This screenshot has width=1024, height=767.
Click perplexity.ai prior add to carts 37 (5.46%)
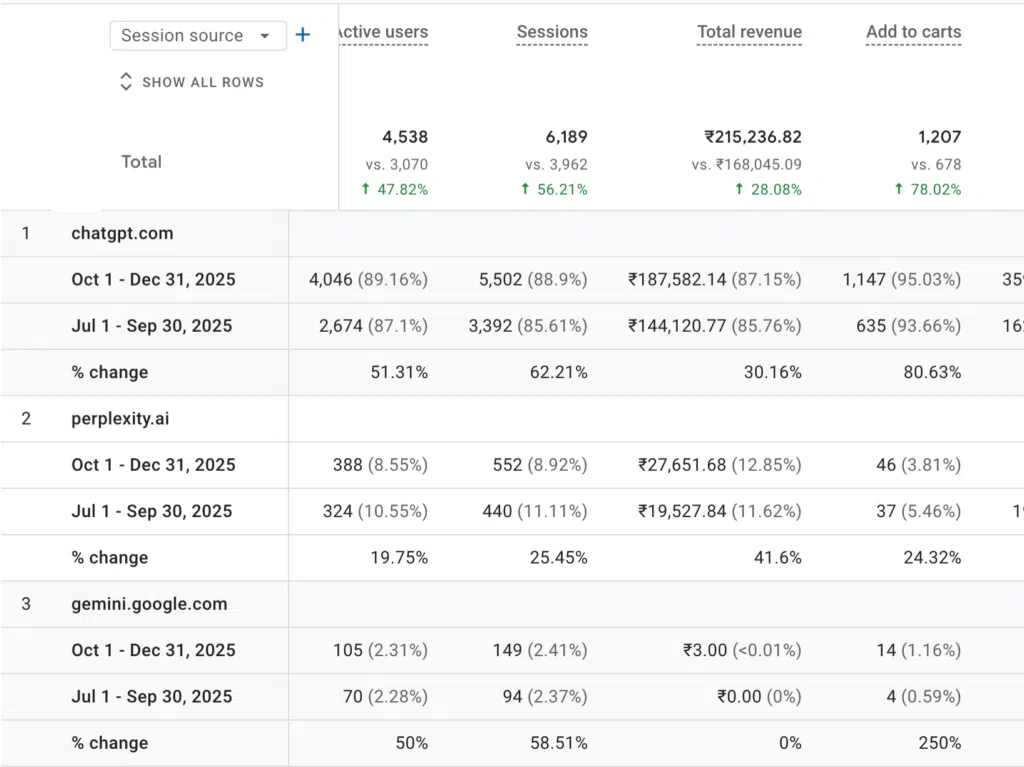tap(918, 512)
